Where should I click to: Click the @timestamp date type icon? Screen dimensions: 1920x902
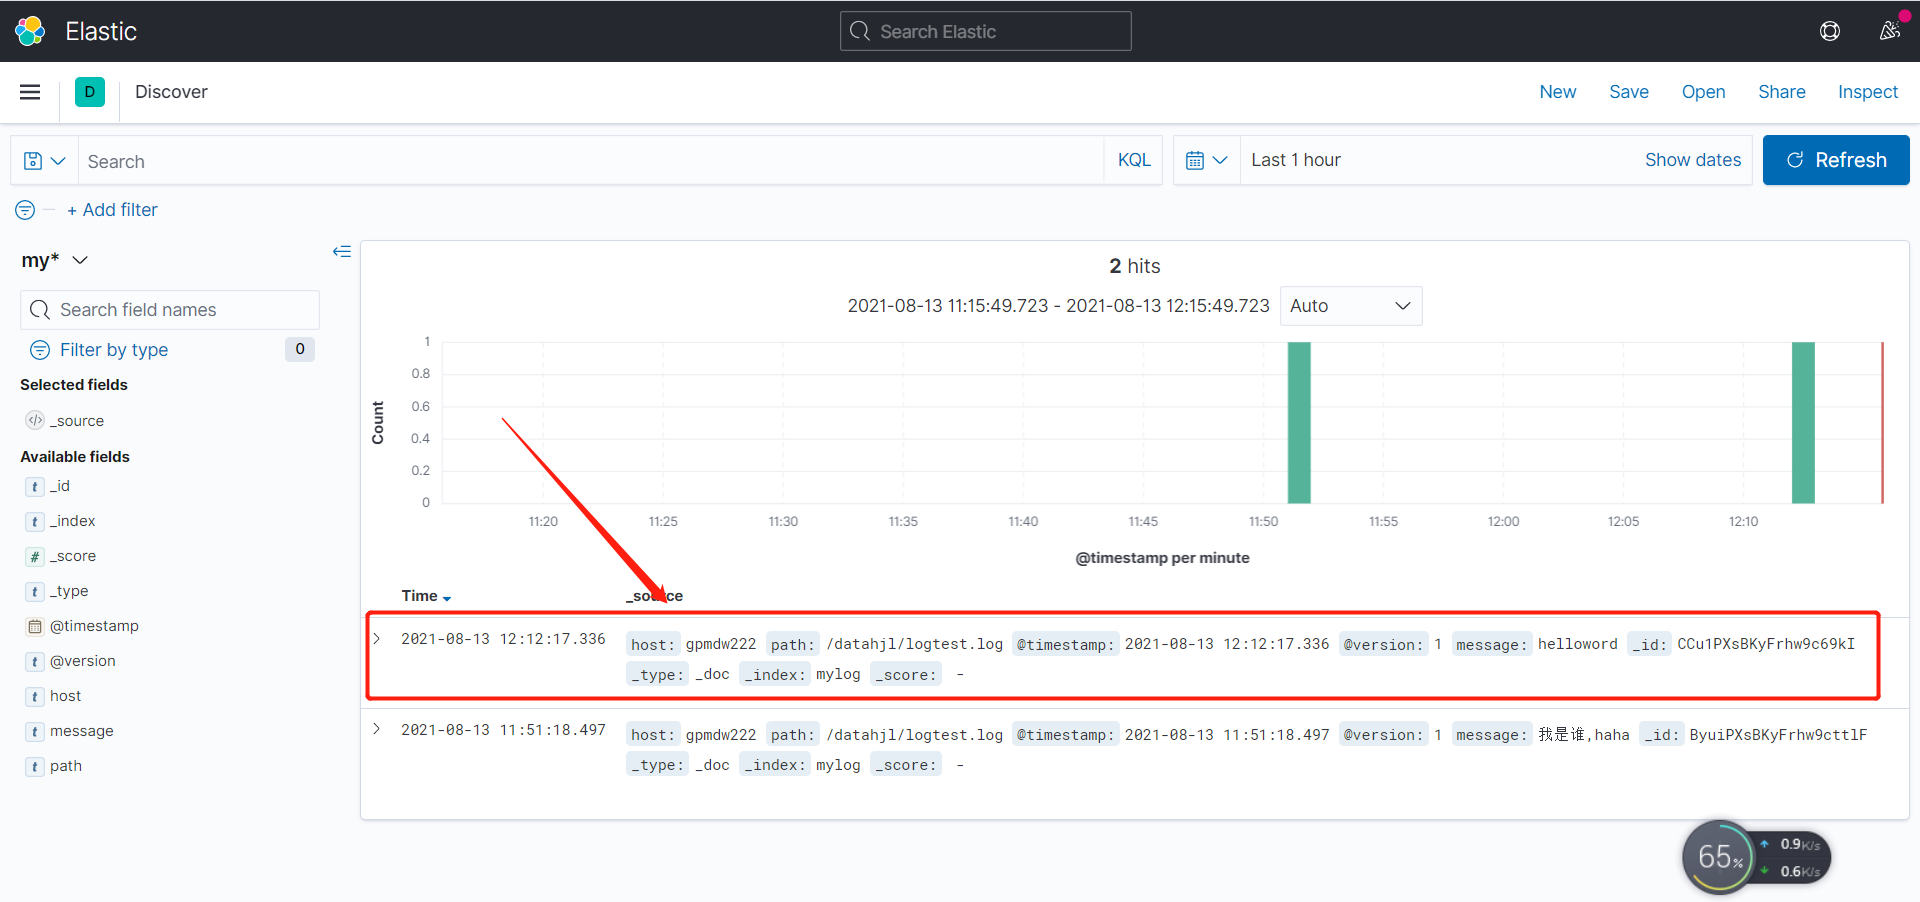(x=35, y=627)
